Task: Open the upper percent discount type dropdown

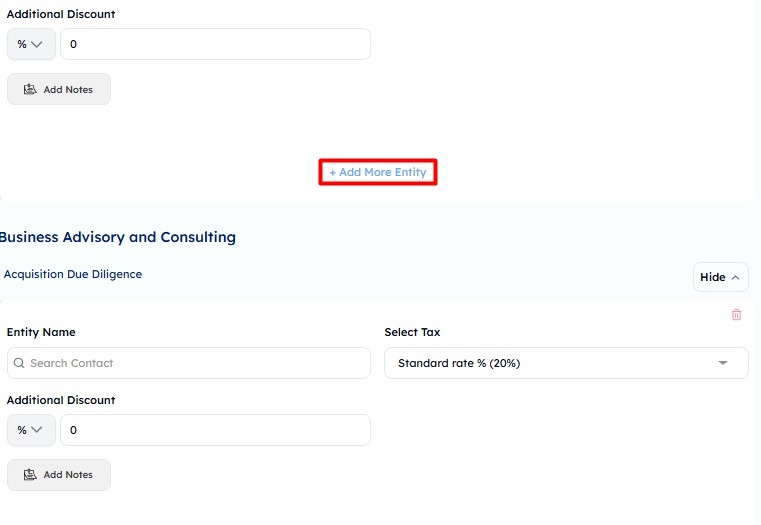Action: pos(31,44)
